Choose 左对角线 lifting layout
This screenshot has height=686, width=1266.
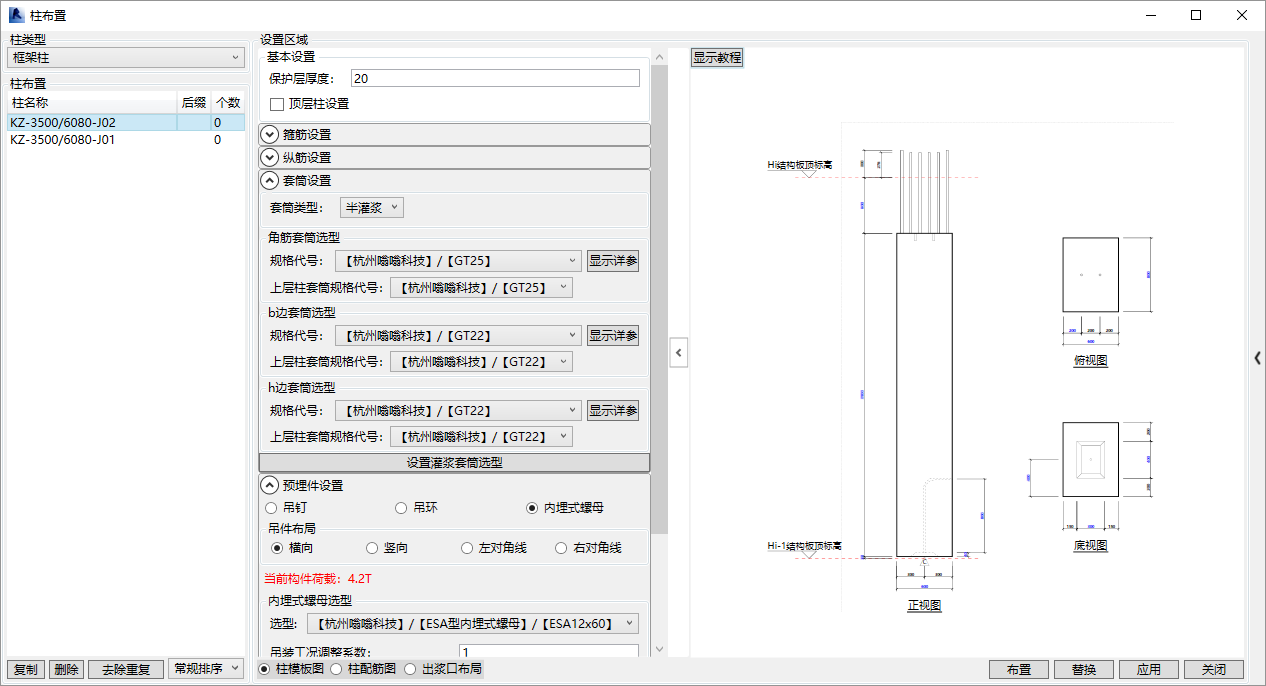coord(467,548)
